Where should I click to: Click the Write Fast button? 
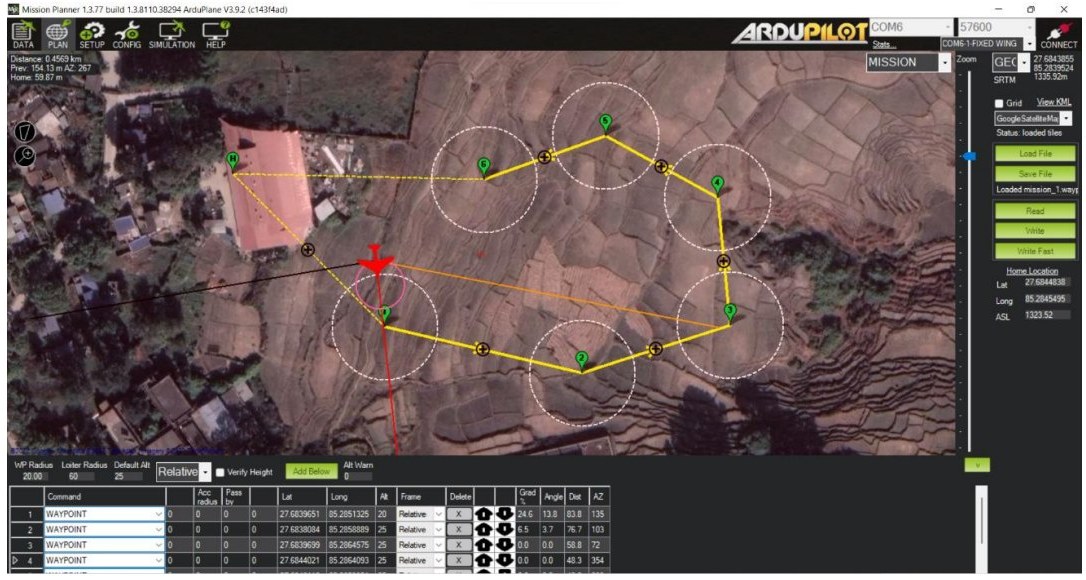pyautogui.click(x=1035, y=251)
